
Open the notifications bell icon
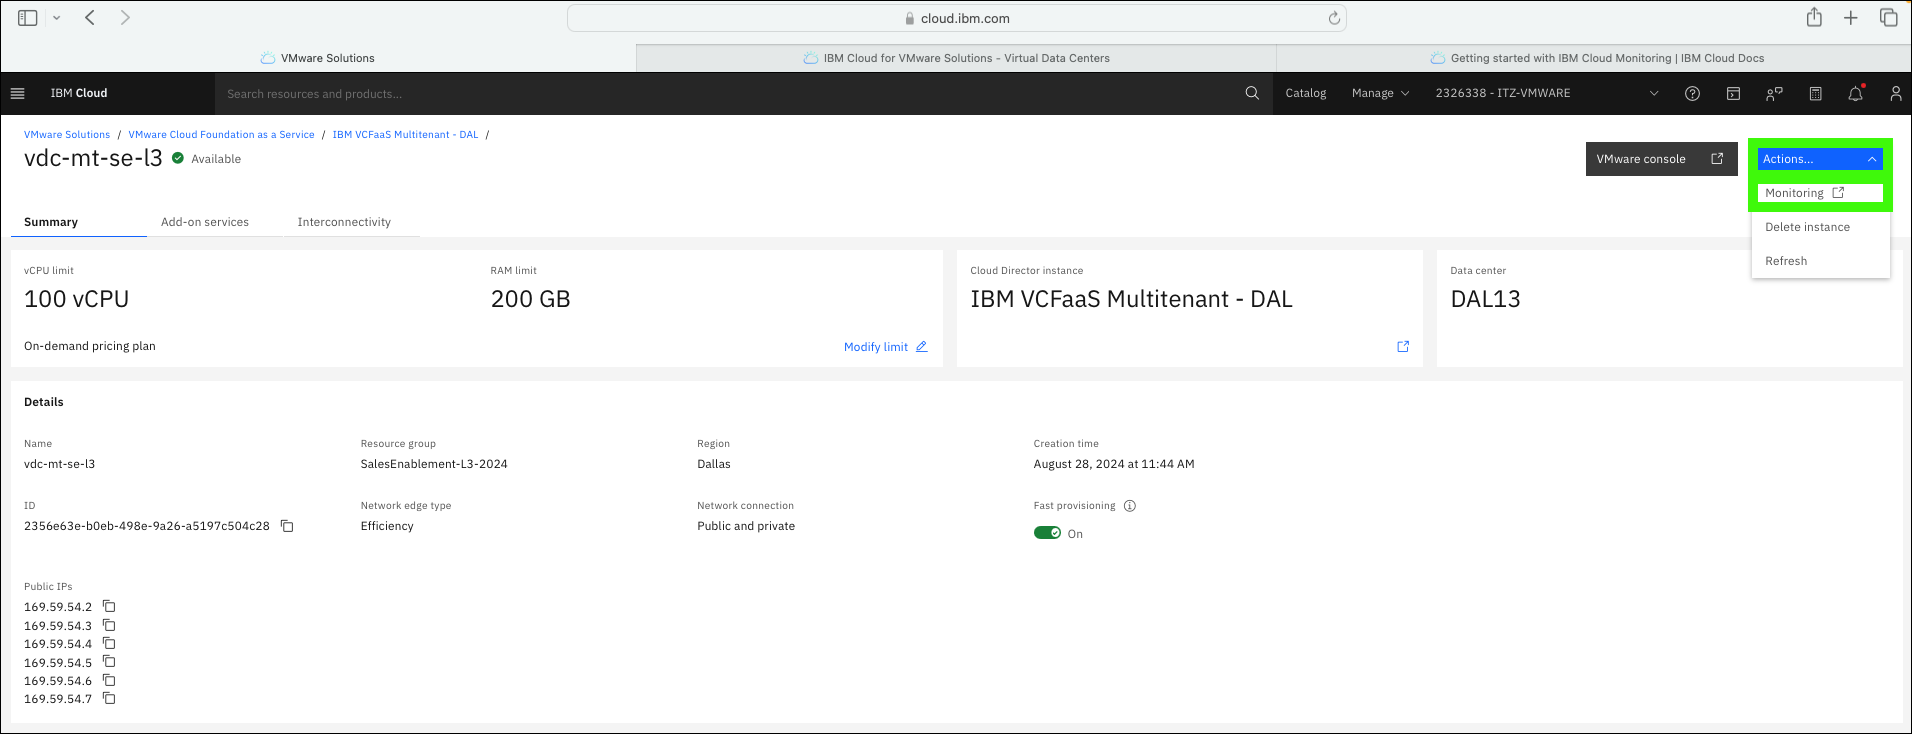point(1856,93)
